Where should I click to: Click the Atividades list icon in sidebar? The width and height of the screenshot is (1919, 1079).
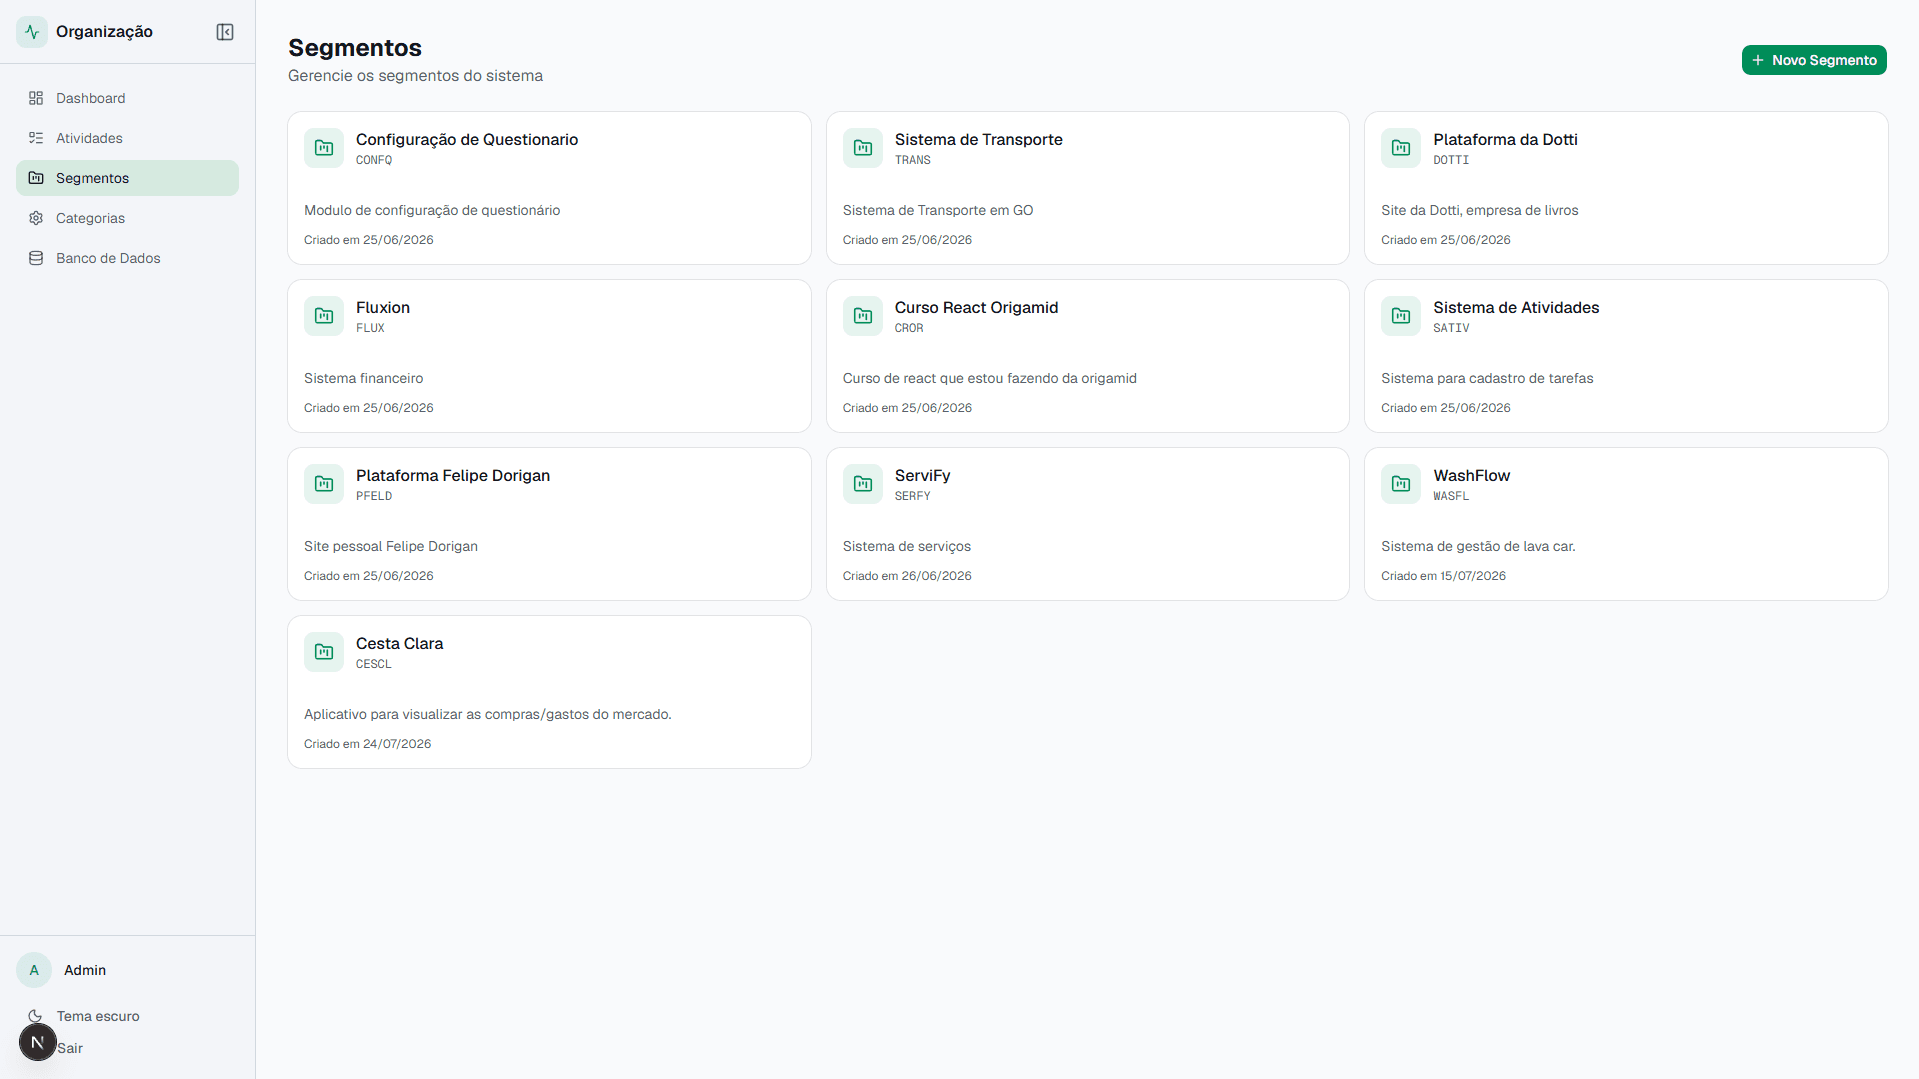pyautogui.click(x=36, y=138)
